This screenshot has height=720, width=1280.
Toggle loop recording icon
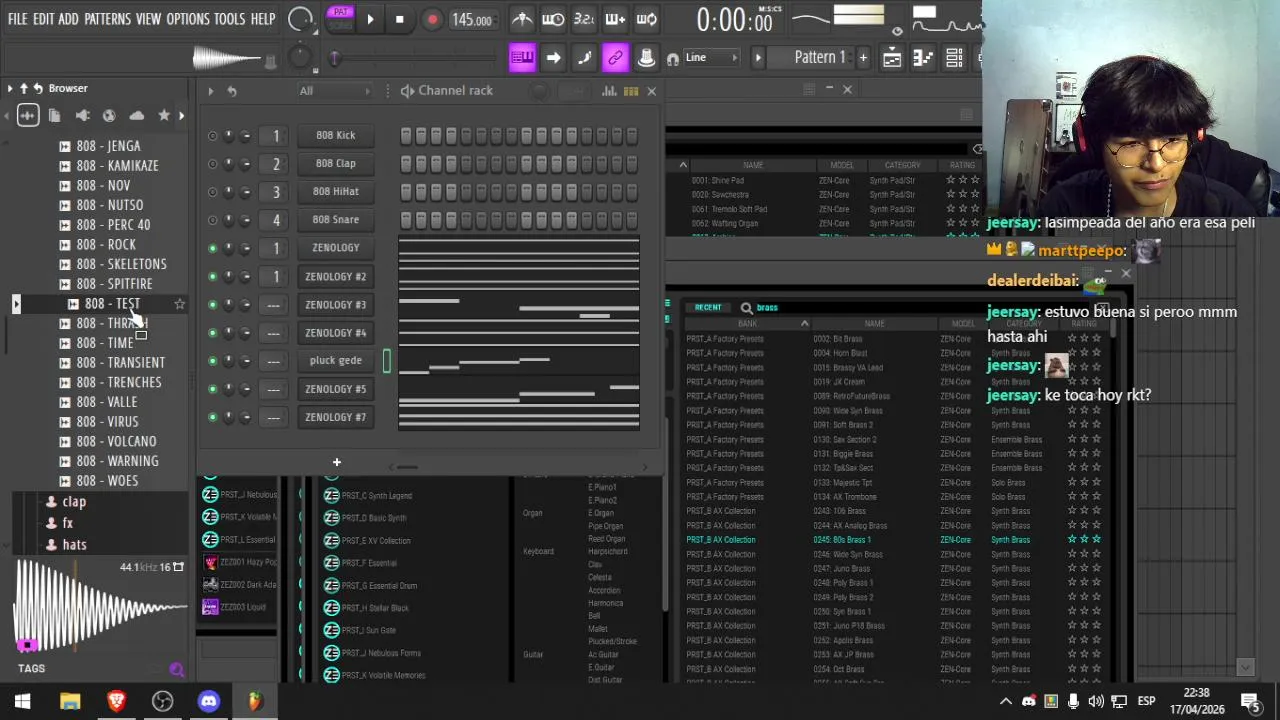(647, 19)
